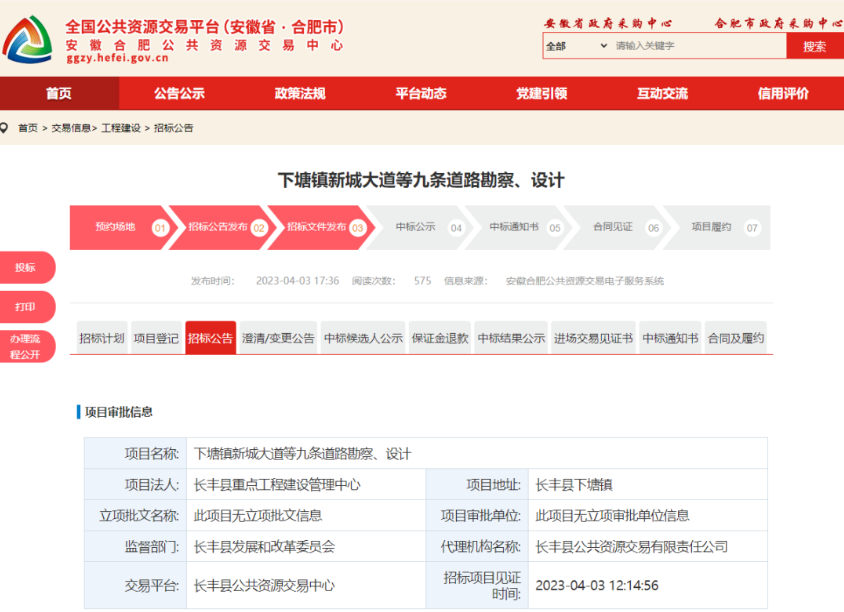
Task: Switch to 澄清/变更公告 tab
Action: pos(278,338)
